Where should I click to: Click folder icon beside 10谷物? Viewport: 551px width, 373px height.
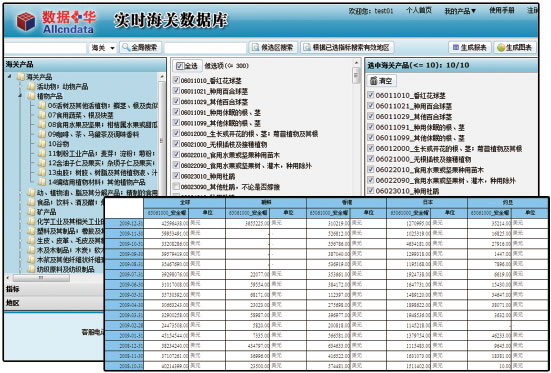[x=42, y=144]
